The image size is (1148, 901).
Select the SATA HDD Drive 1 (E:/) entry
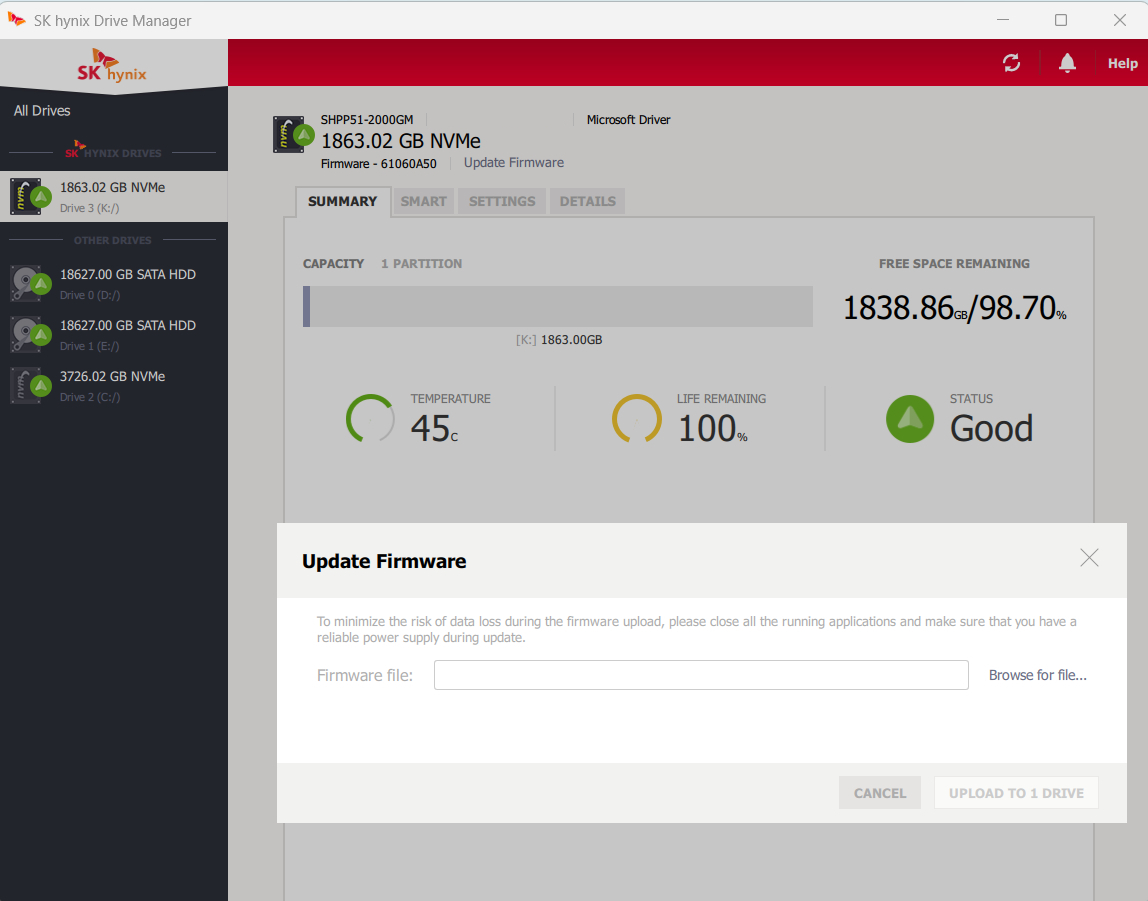pos(113,334)
